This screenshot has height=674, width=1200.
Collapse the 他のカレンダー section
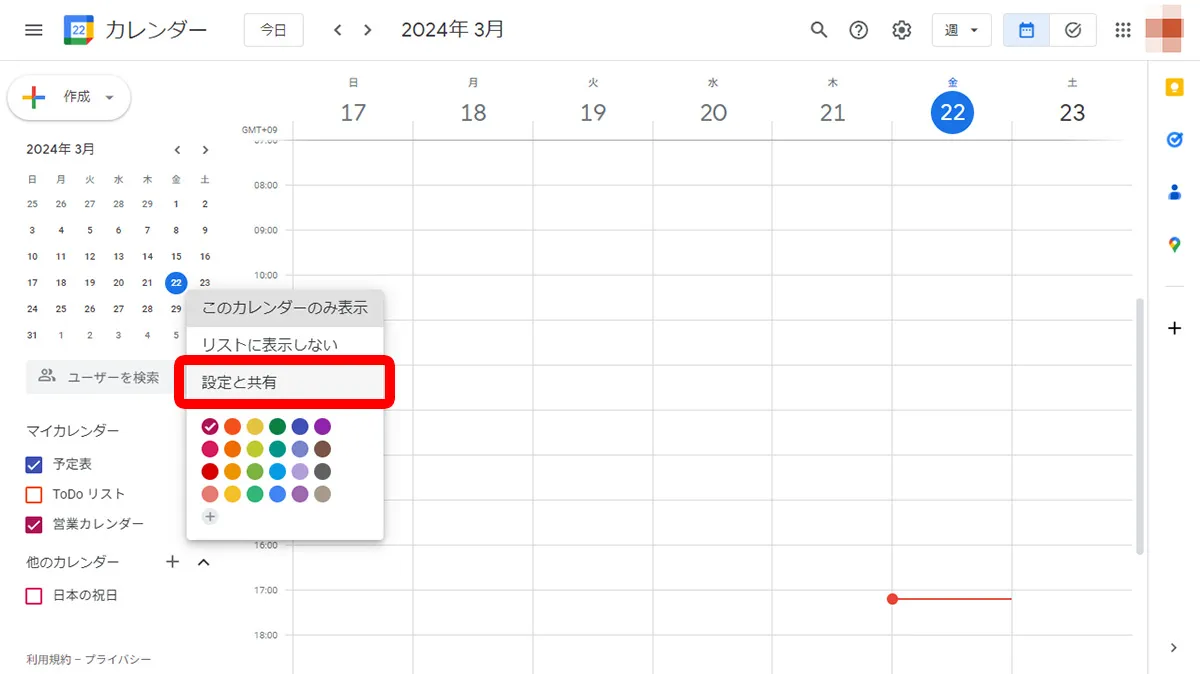click(x=204, y=562)
